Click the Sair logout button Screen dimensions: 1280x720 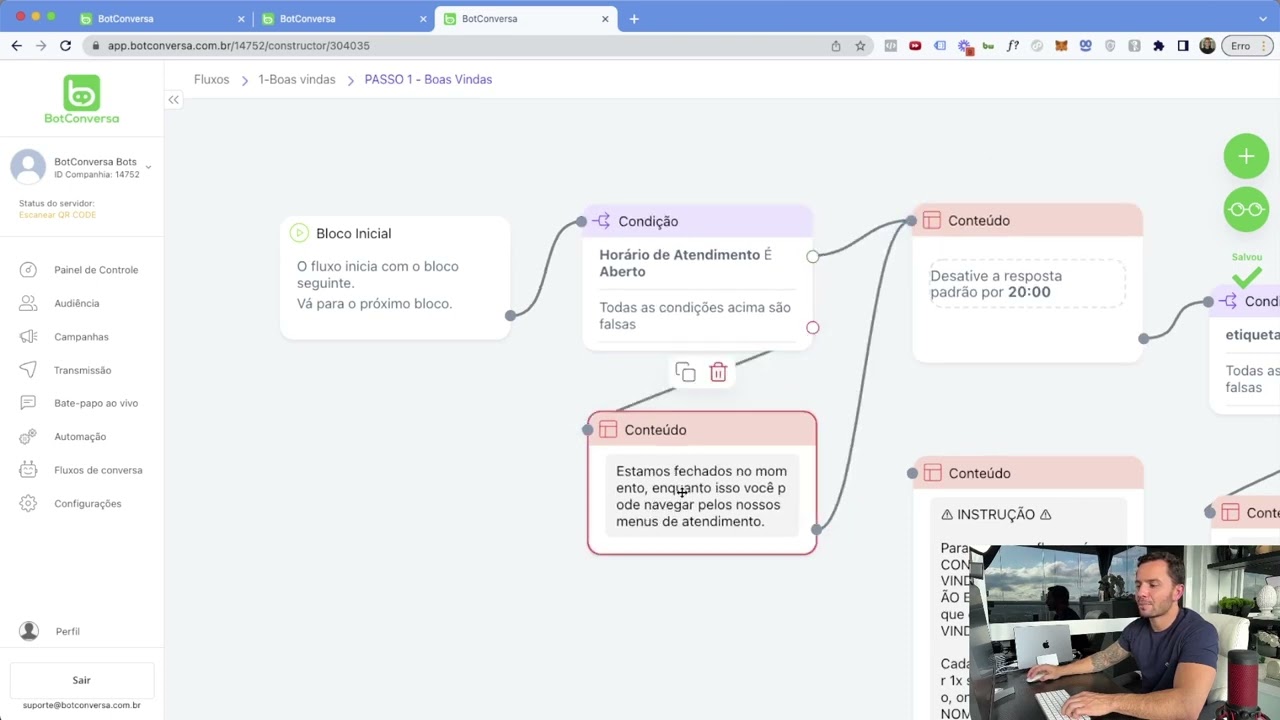pyautogui.click(x=82, y=680)
